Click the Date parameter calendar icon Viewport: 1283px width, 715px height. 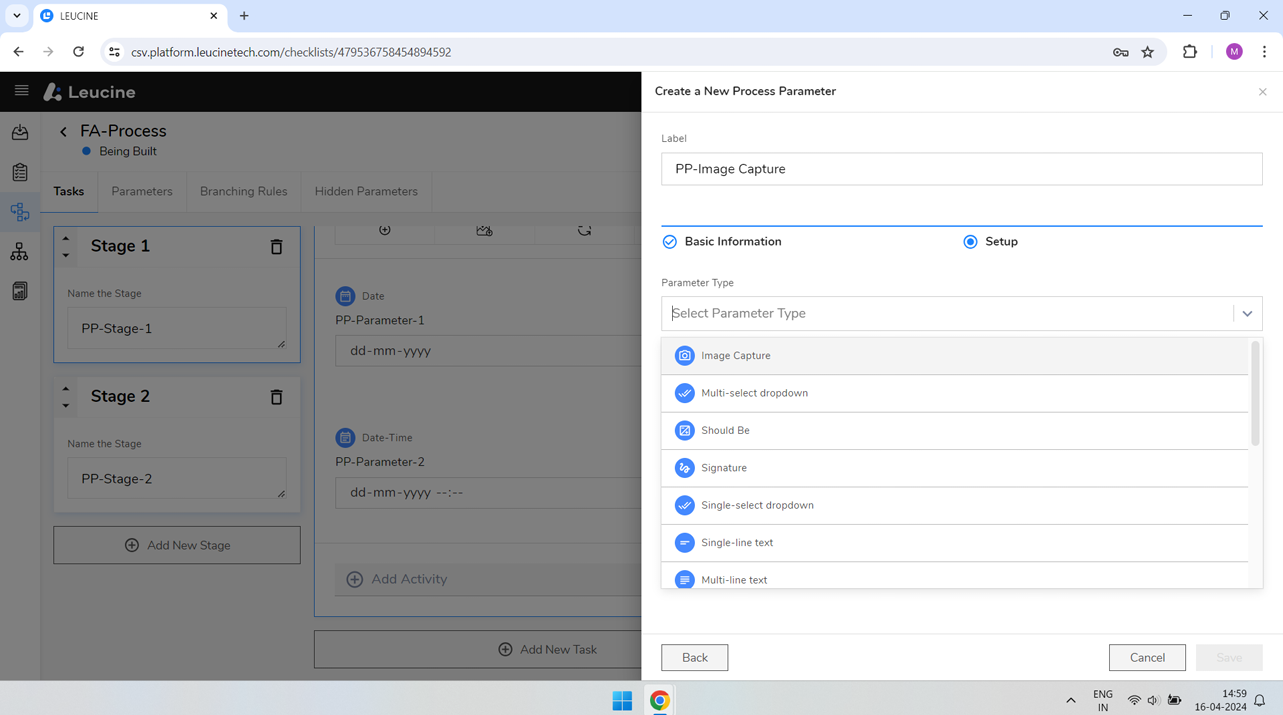click(x=345, y=296)
